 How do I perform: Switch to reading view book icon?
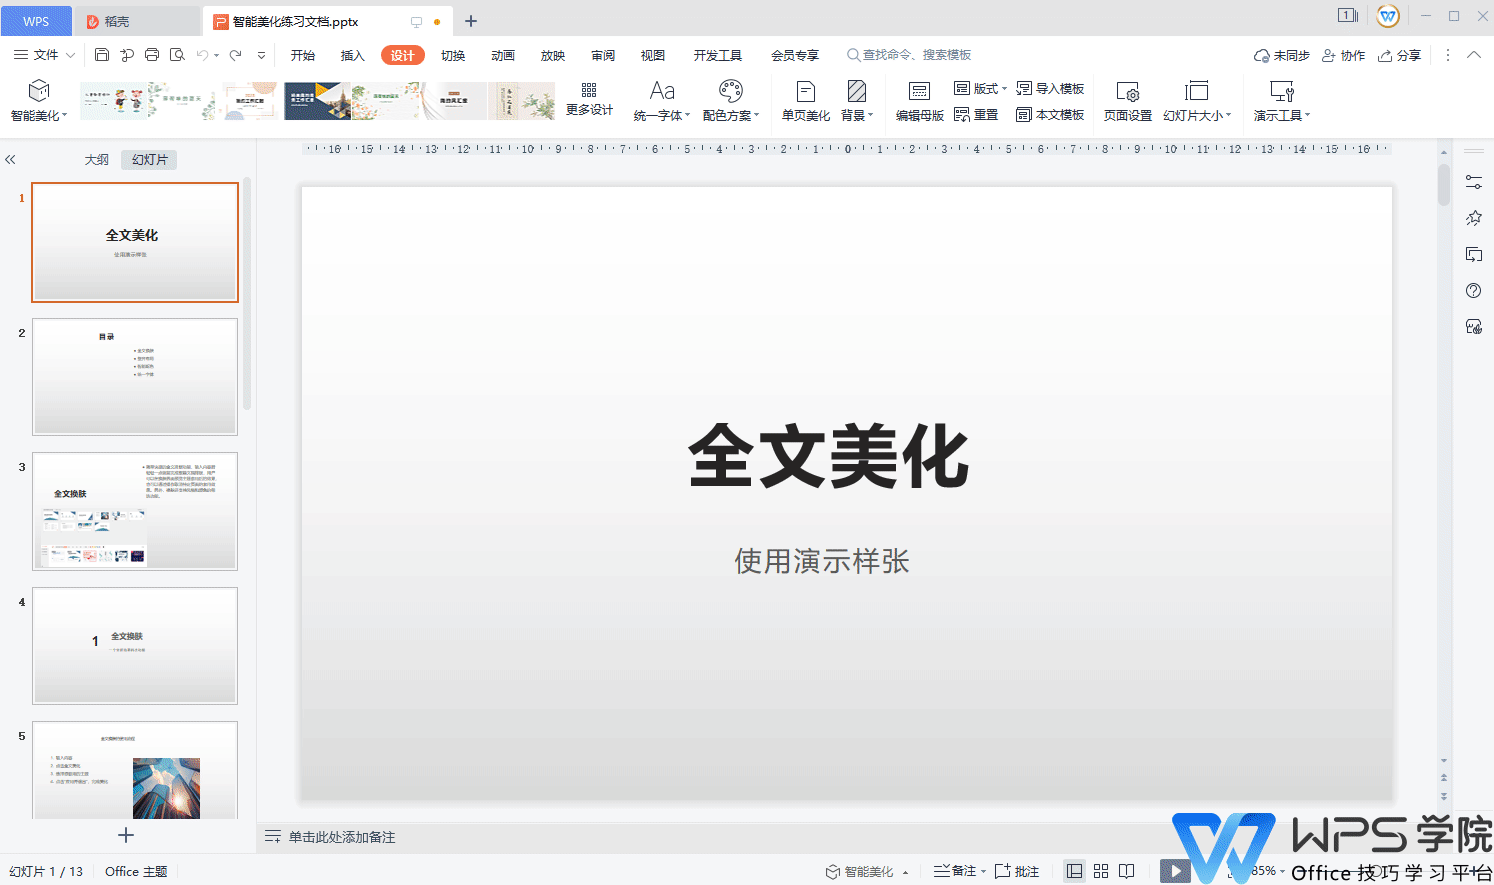coord(1127,871)
